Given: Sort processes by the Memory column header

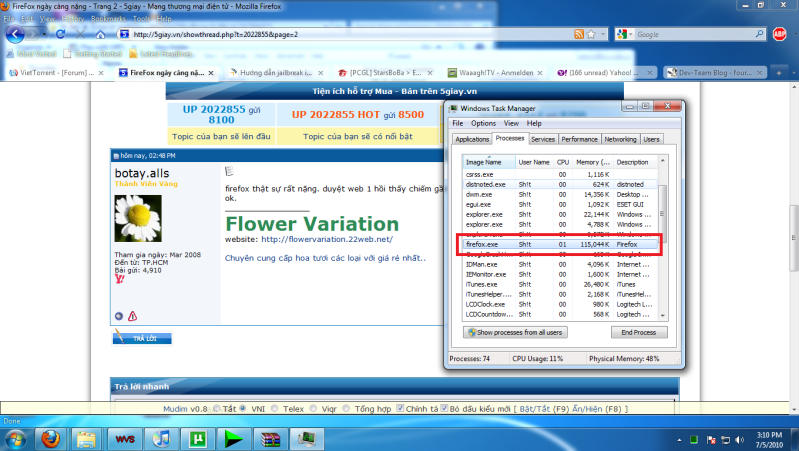Looking at the screenshot, I should pos(586,161).
